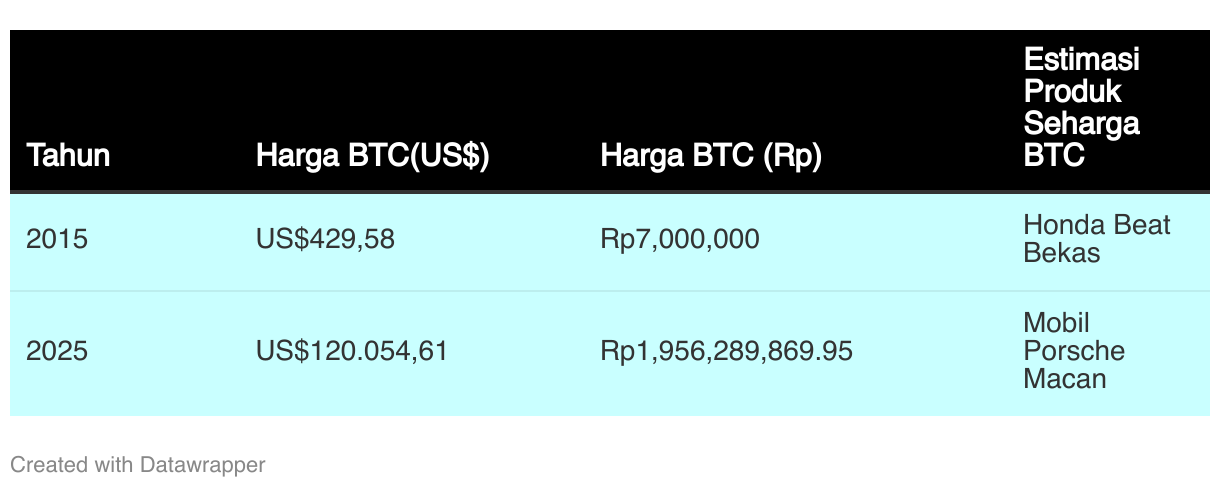This screenshot has width=1220, height=488.
Task: Select the Mobil Porsche Macan cell
Action: pyautogui.click(x=1074, y=351)
